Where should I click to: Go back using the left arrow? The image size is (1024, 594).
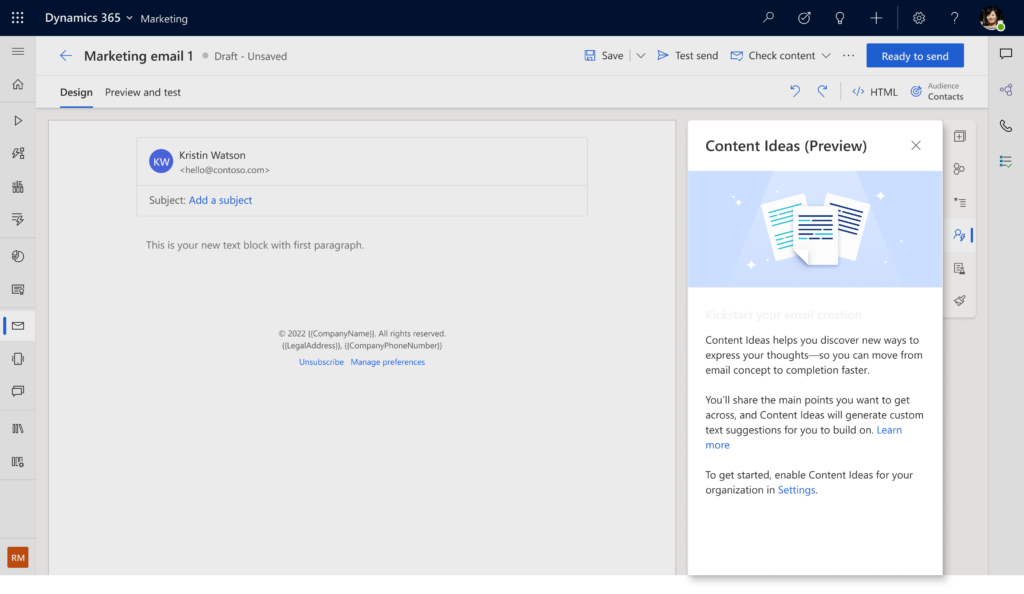click(x=66, y=56)
